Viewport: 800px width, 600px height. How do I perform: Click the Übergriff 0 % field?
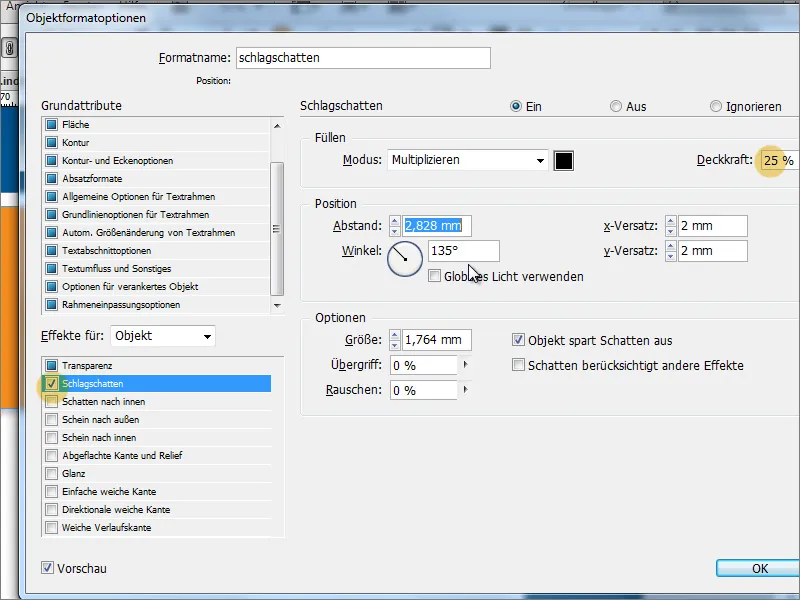tap(423, 365)
